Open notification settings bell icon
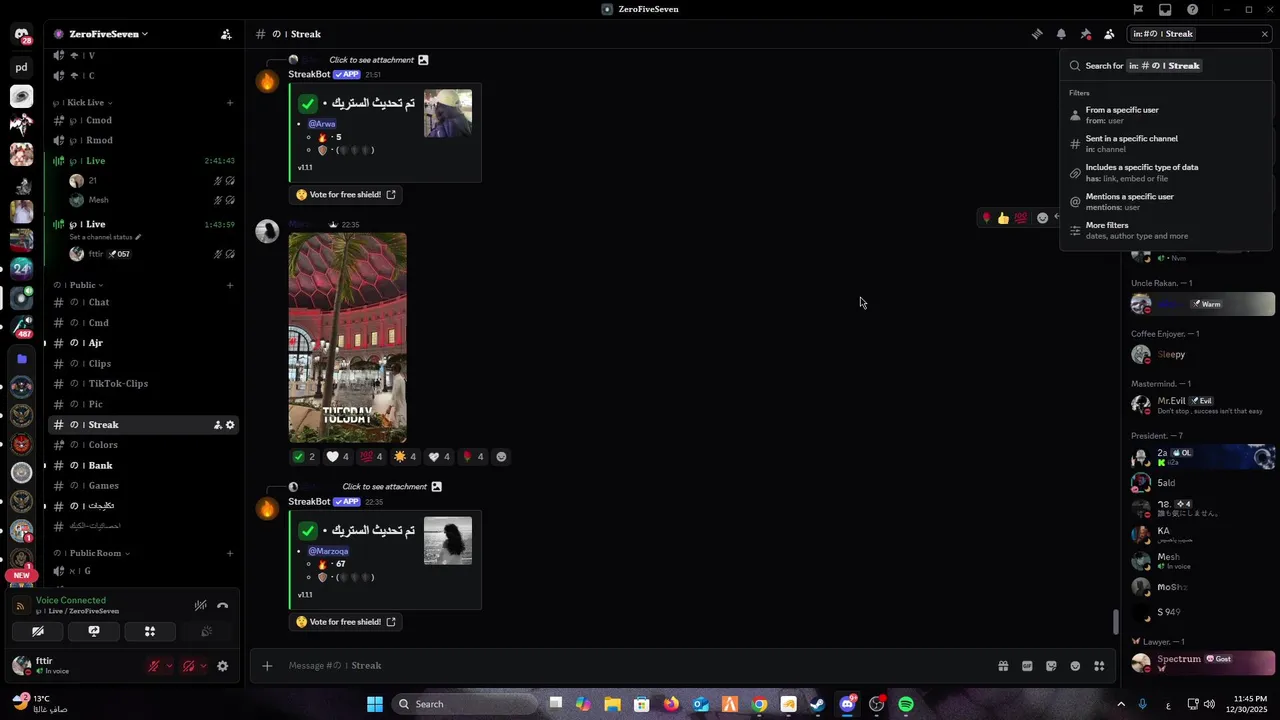1280x720 pixels. pyautogui.click(x=1061, y=34)
